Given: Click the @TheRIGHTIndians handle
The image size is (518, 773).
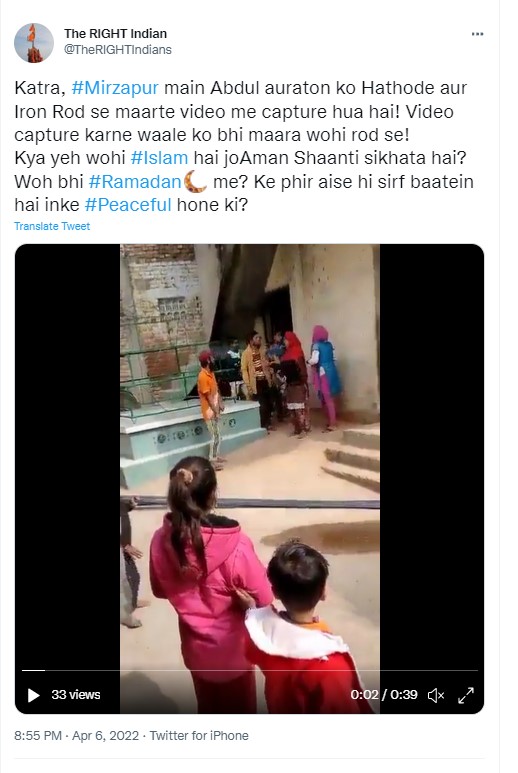Looking at the screenshot, I should [118, 50].
